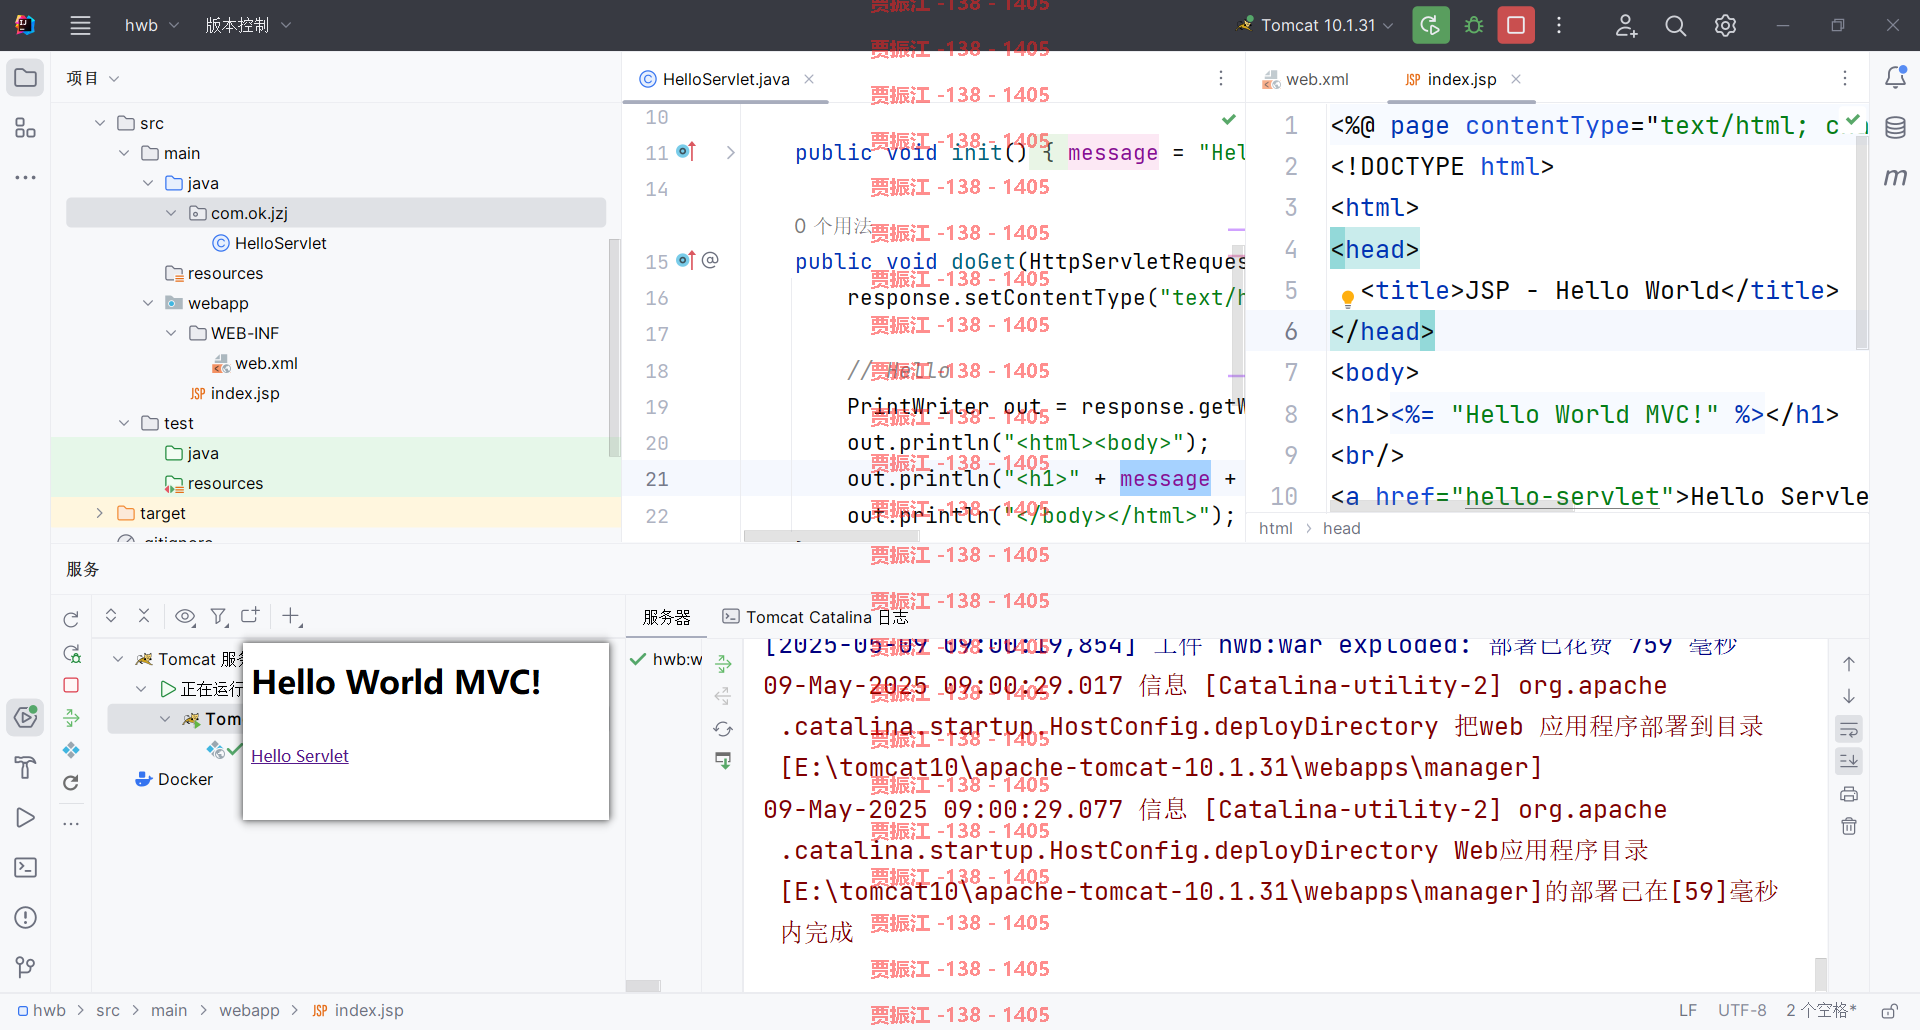
Task: Clear the console with the trash icon
Action: [1849, 826]
